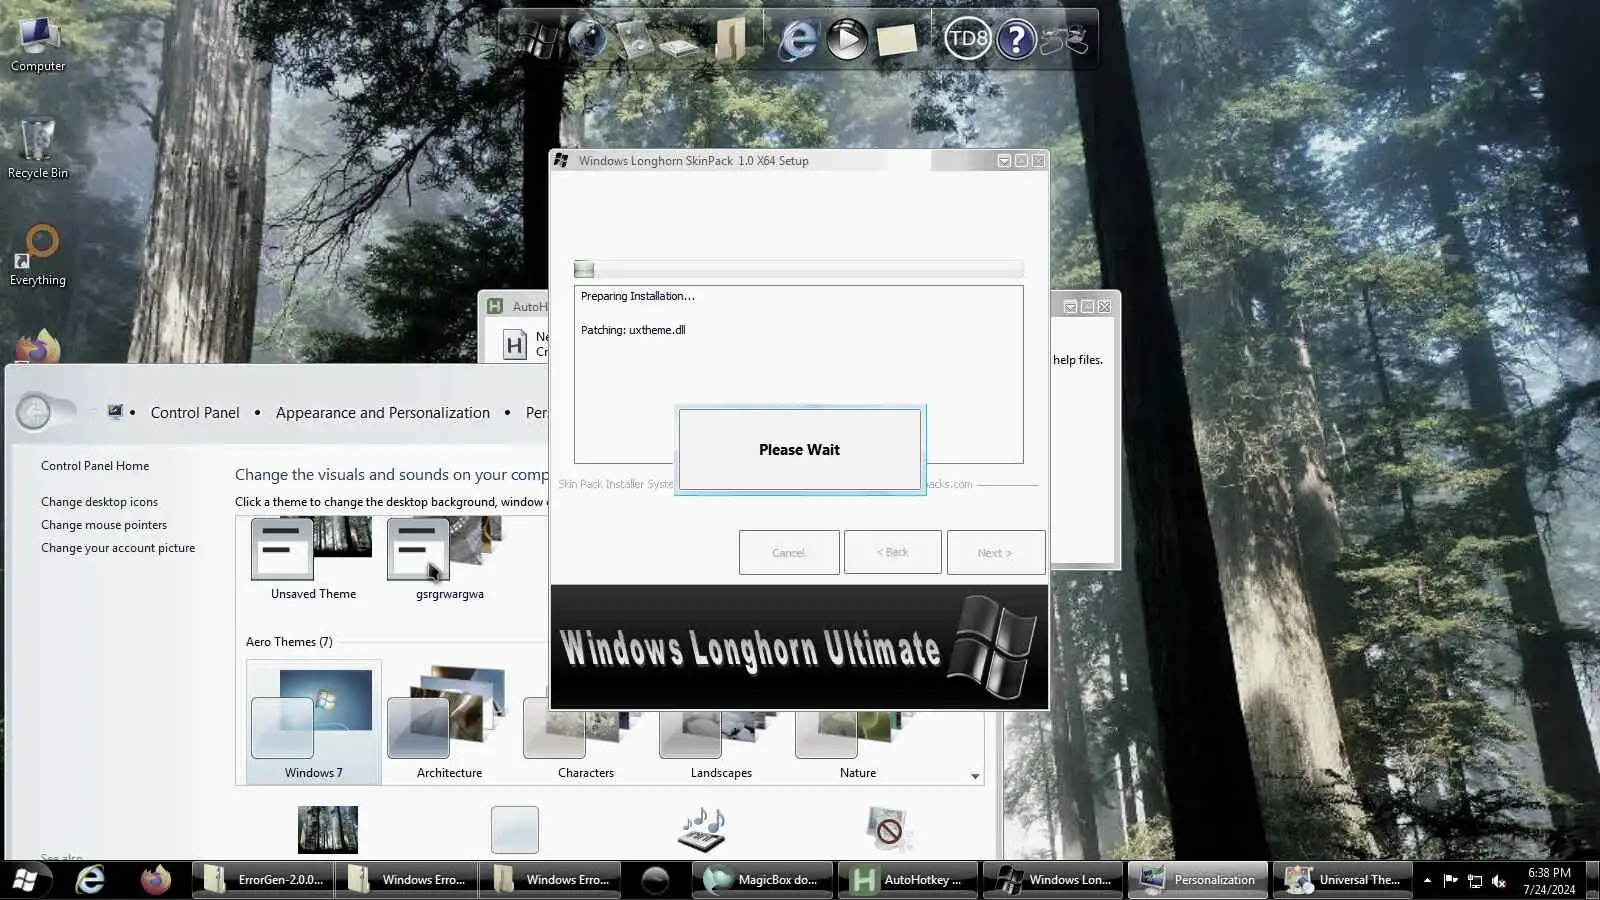Open the help question mark dock icon
Screen dimensions: 1600x900
1016,39
